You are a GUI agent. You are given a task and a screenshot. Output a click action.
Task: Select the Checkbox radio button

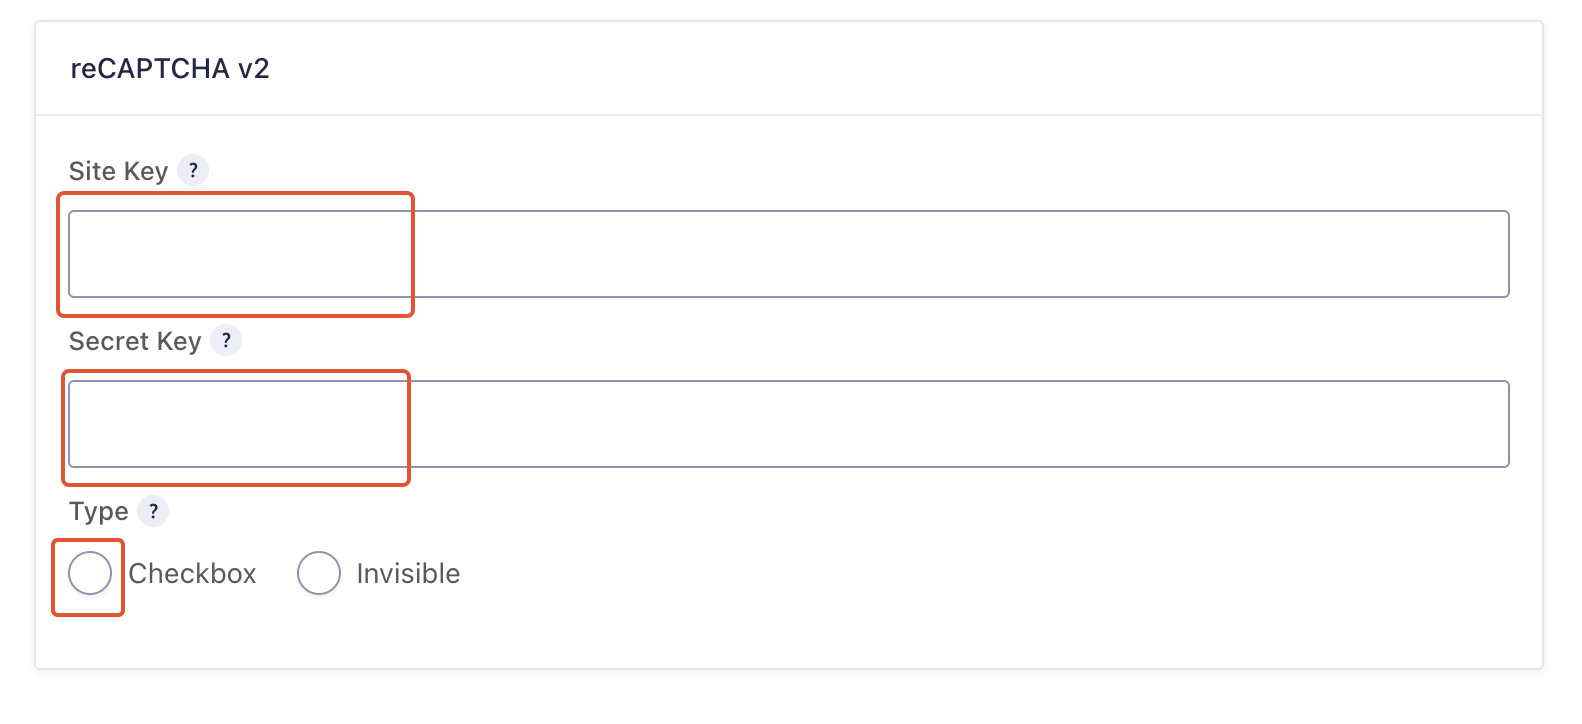90,574
